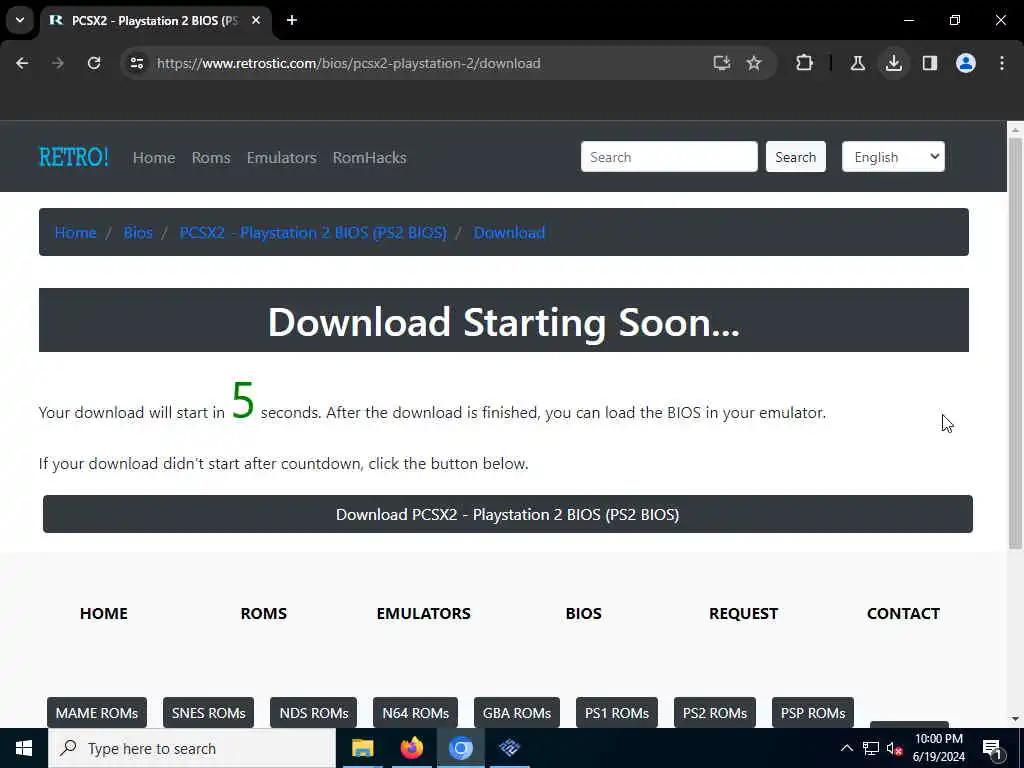Click the muted volume tray icon
The width and height of the screenshot is (1024, 768).
[x=895, y=748]
